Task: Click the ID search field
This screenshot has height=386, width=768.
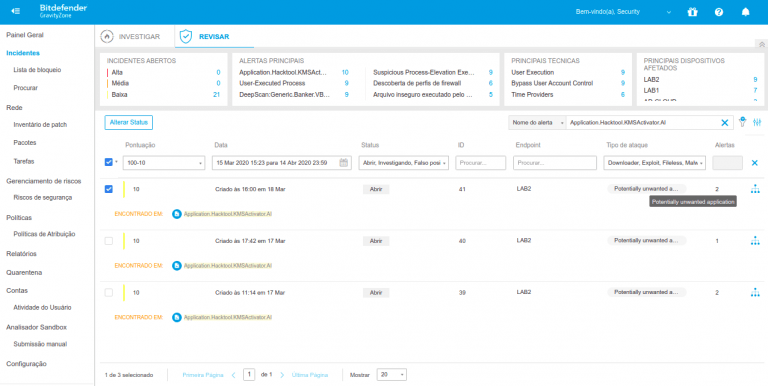Action: pyautogui.click(x=480, y=163)
